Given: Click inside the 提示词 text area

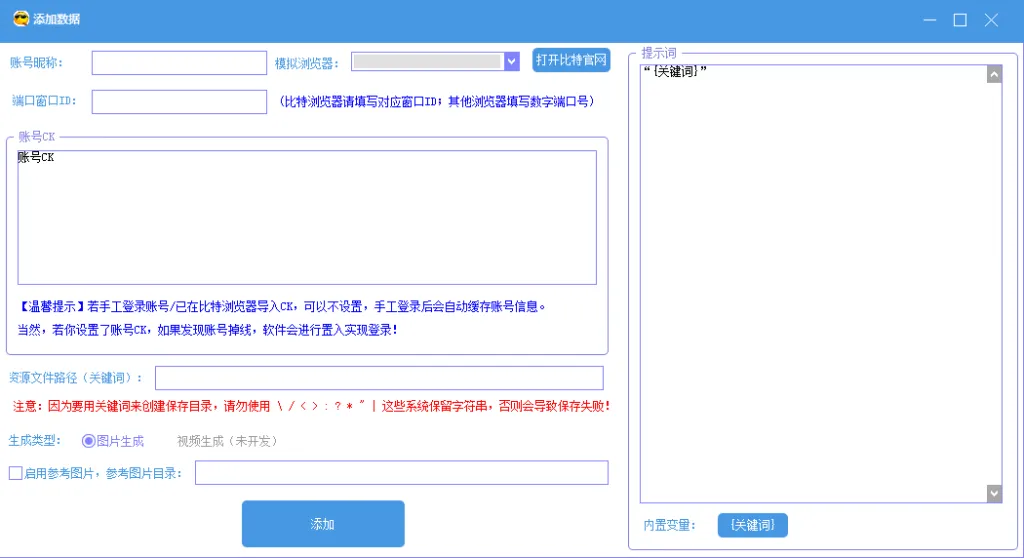Looking at the screenshot, I should pyautogui.click(x=813, y=284).
